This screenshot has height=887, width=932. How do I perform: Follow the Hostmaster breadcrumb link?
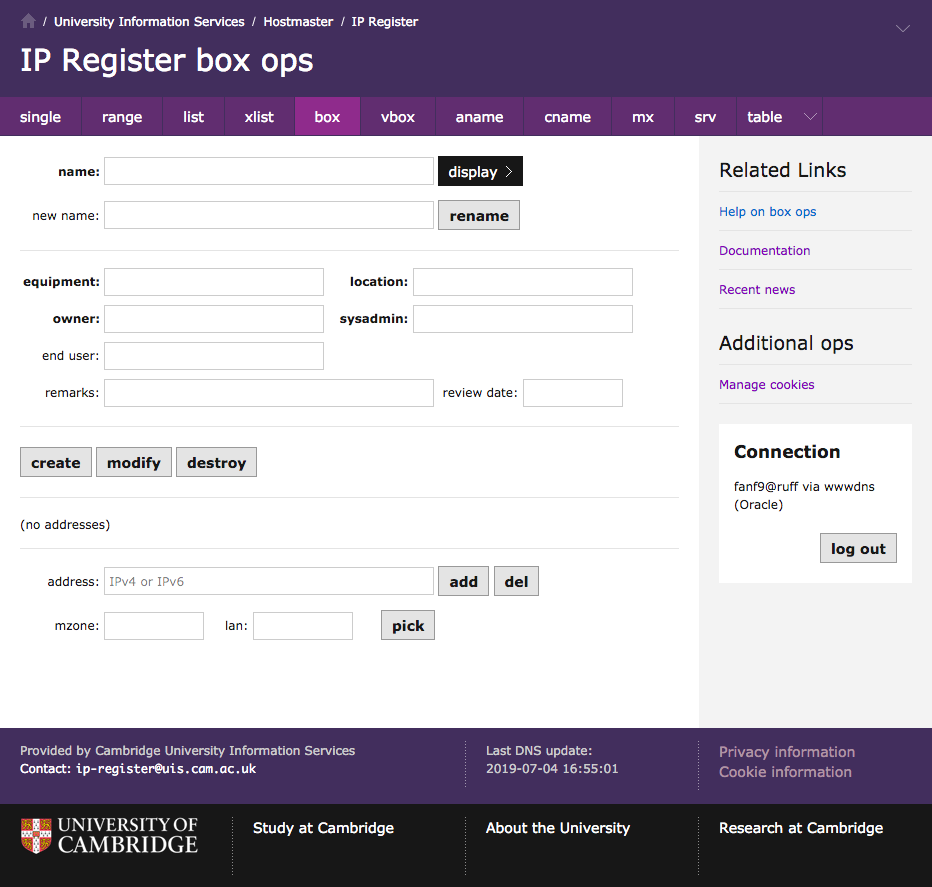[x=298, y=21]
